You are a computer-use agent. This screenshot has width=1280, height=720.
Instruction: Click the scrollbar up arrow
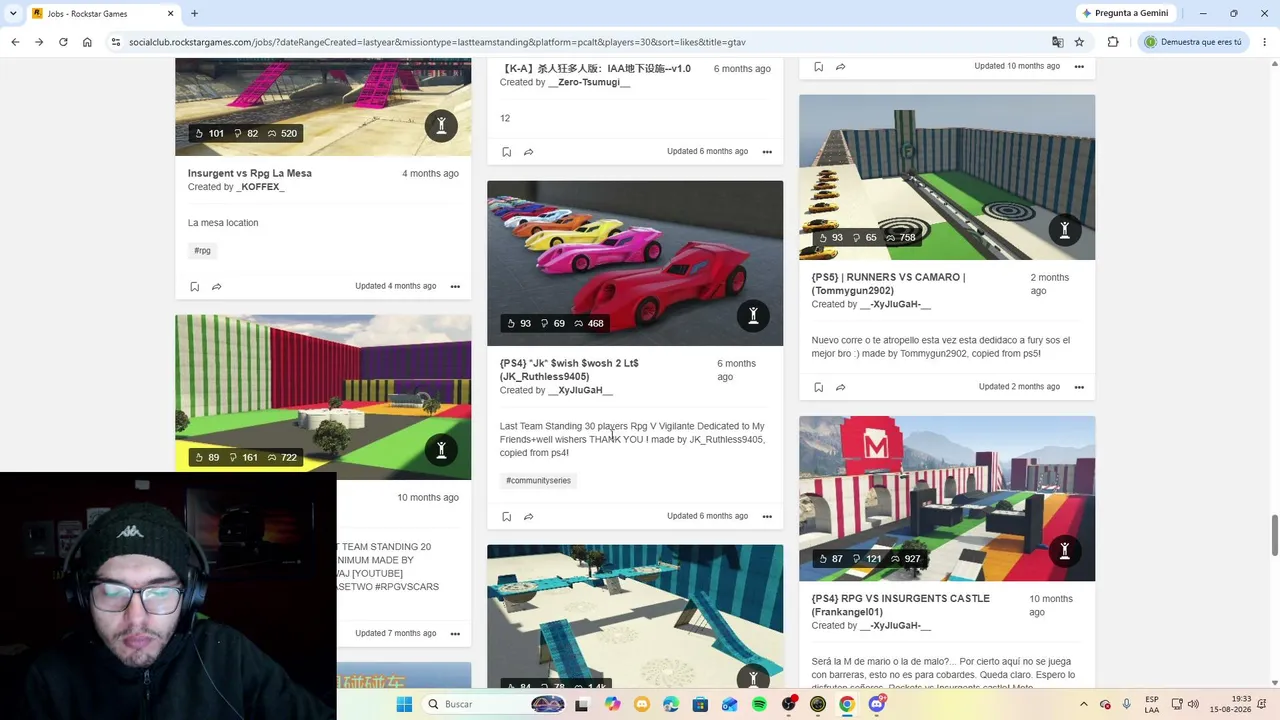1274,65
